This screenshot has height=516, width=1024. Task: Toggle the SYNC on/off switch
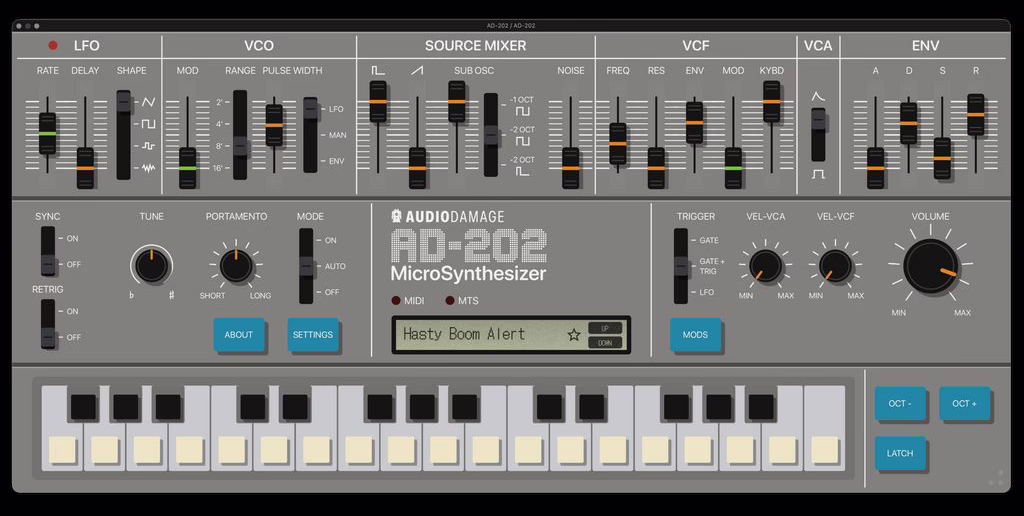(x=48, y=251)
